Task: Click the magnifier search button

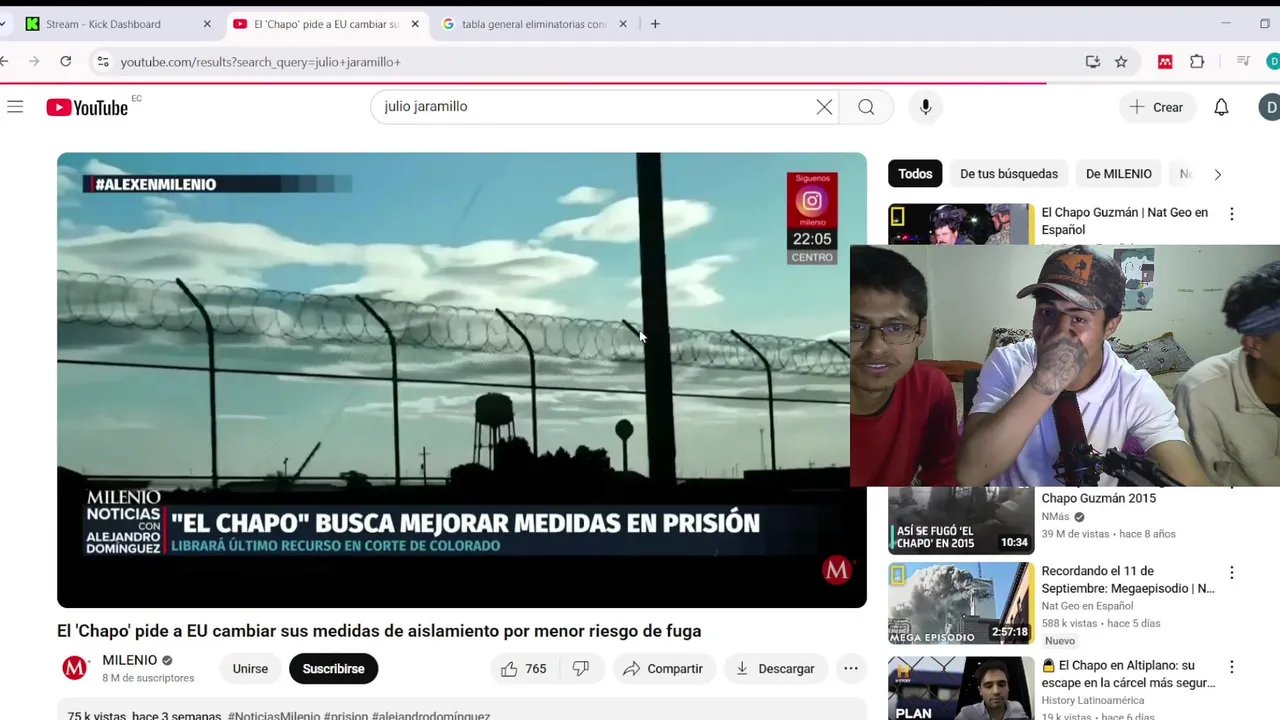Action: tap(866, 107)
